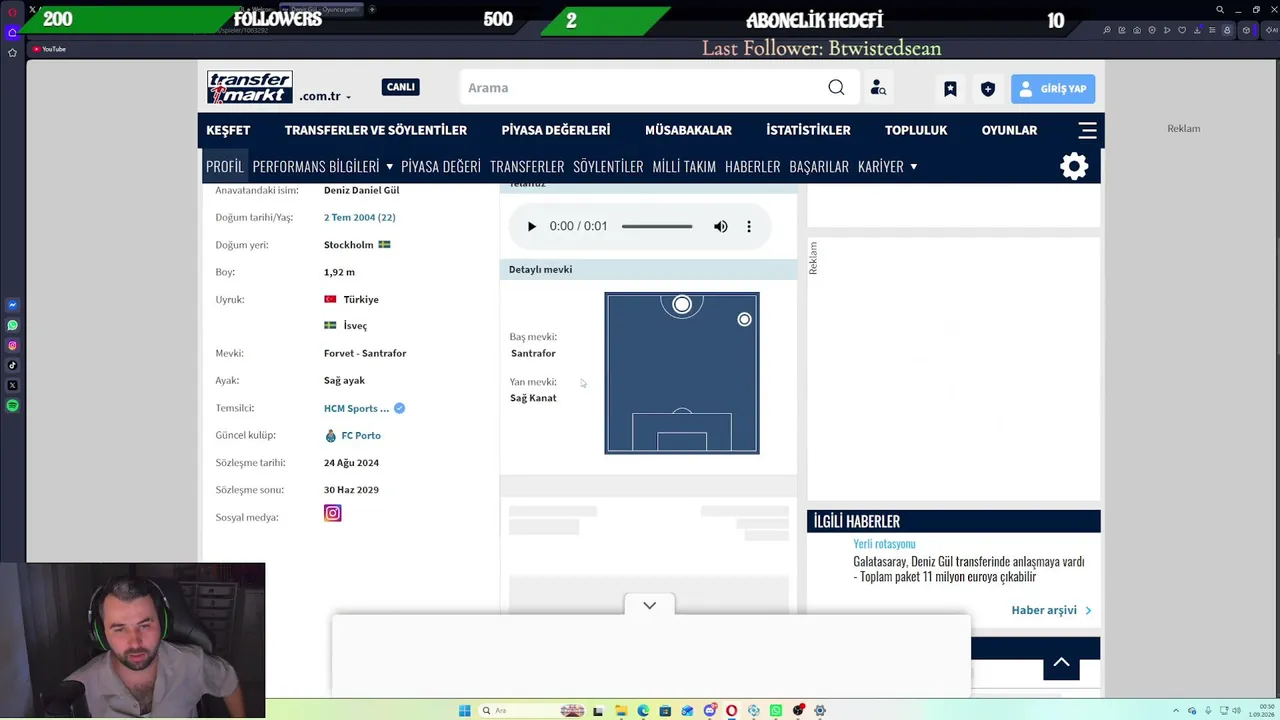Switch to the Haberler tab
Screen dimensions: 1280x720
click(752, 166)
